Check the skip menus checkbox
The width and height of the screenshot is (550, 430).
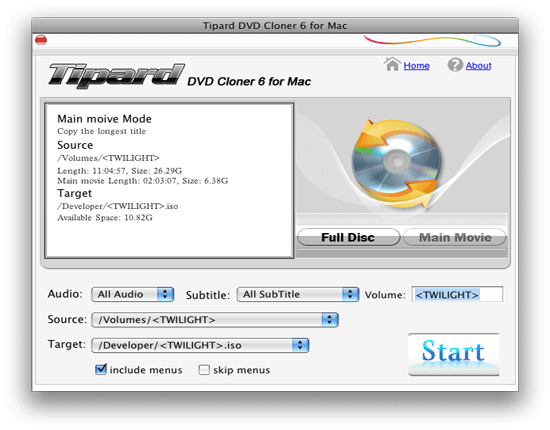click(204, 370)
